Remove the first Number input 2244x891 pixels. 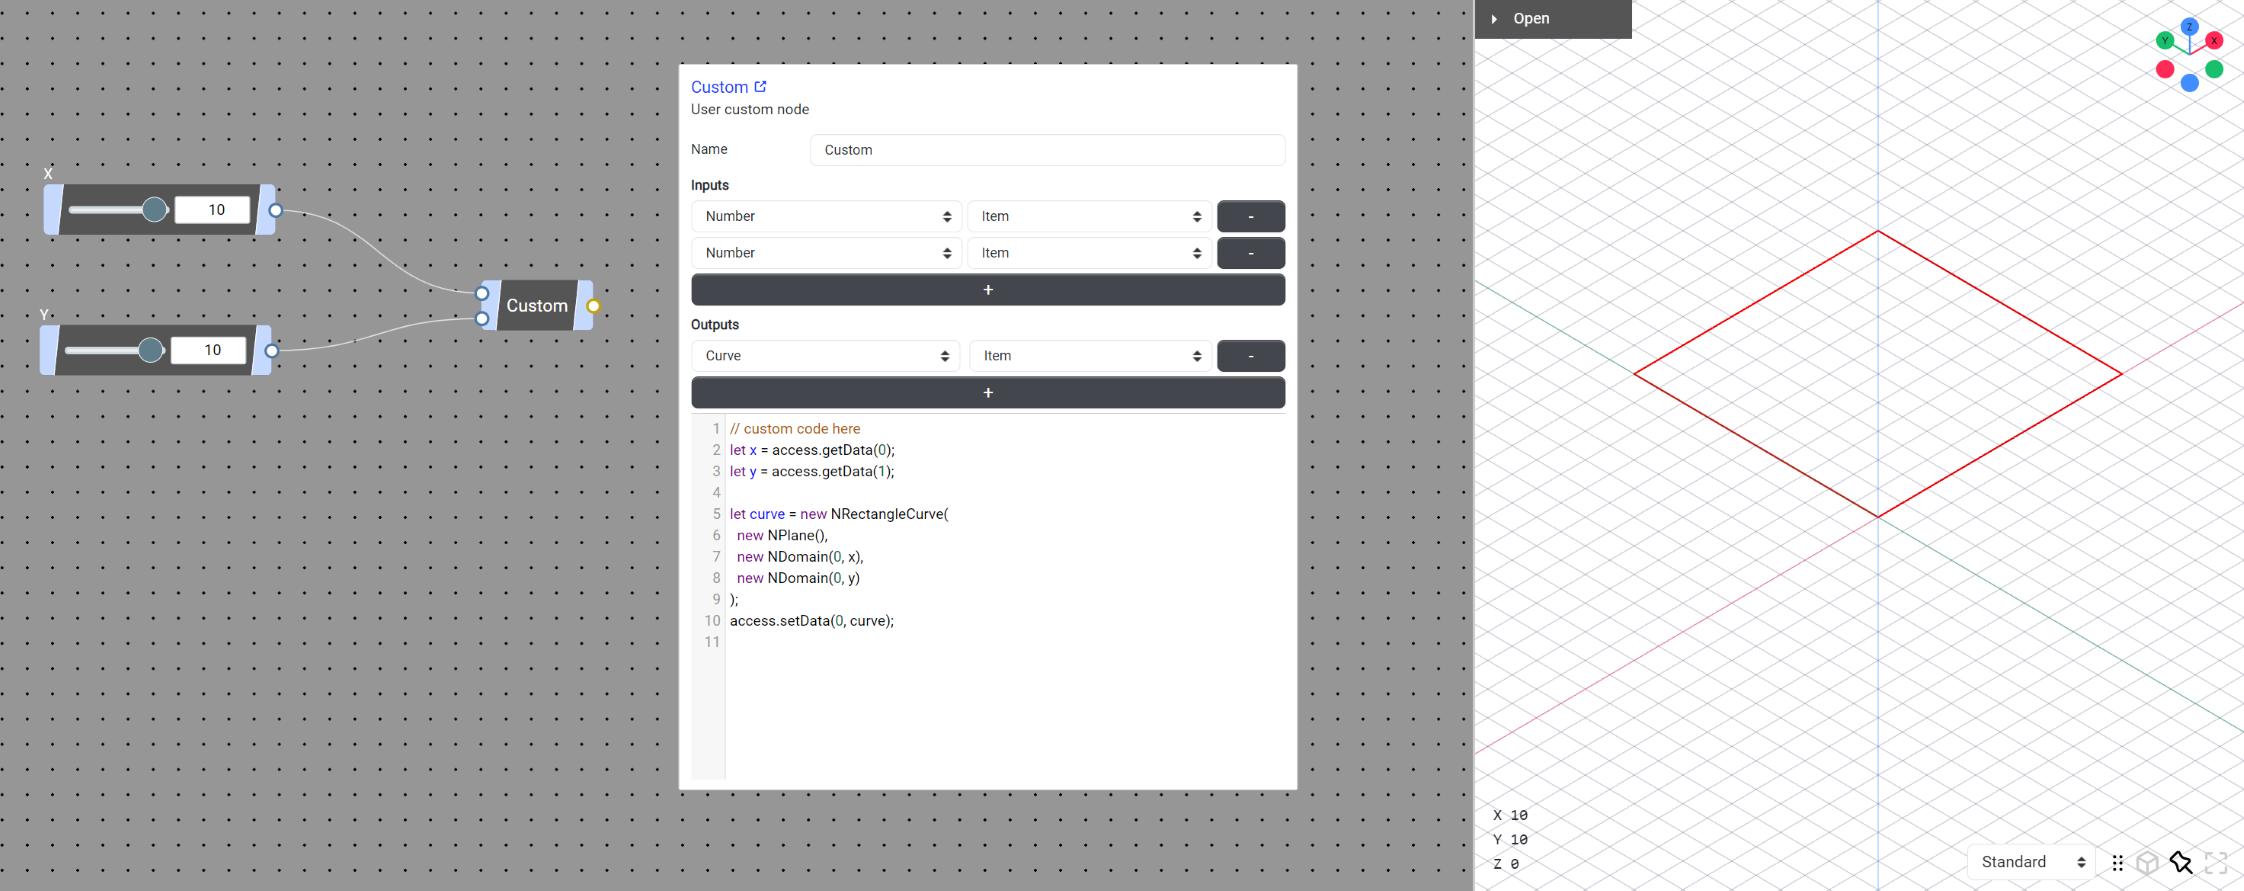(1251, 216)
